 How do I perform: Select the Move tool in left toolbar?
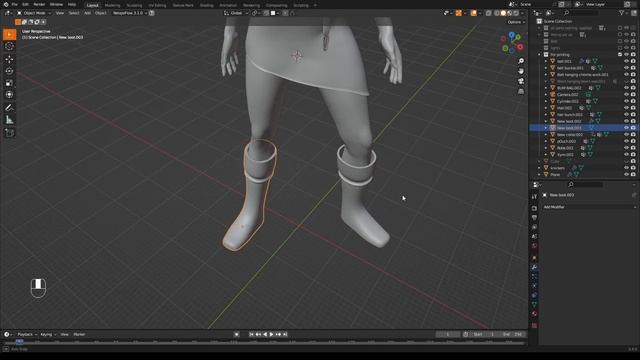click(9, 59)
